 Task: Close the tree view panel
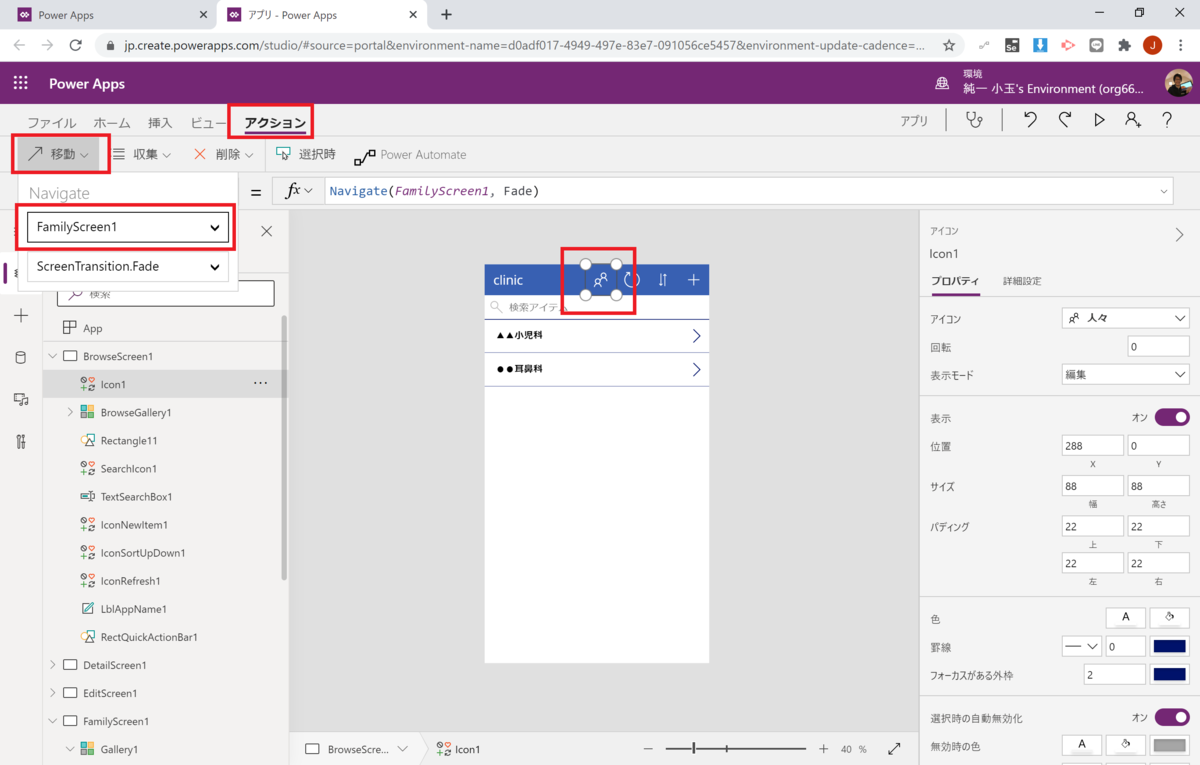(x=266, y=231)
